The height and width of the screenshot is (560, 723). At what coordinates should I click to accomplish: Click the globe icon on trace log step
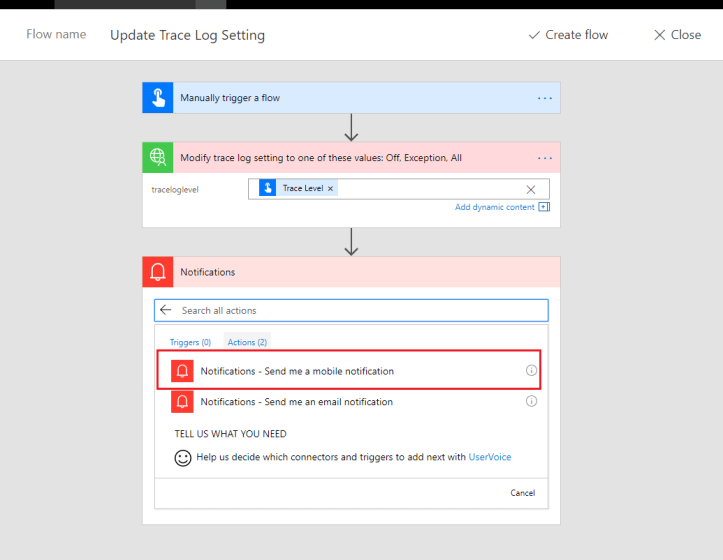158,158
